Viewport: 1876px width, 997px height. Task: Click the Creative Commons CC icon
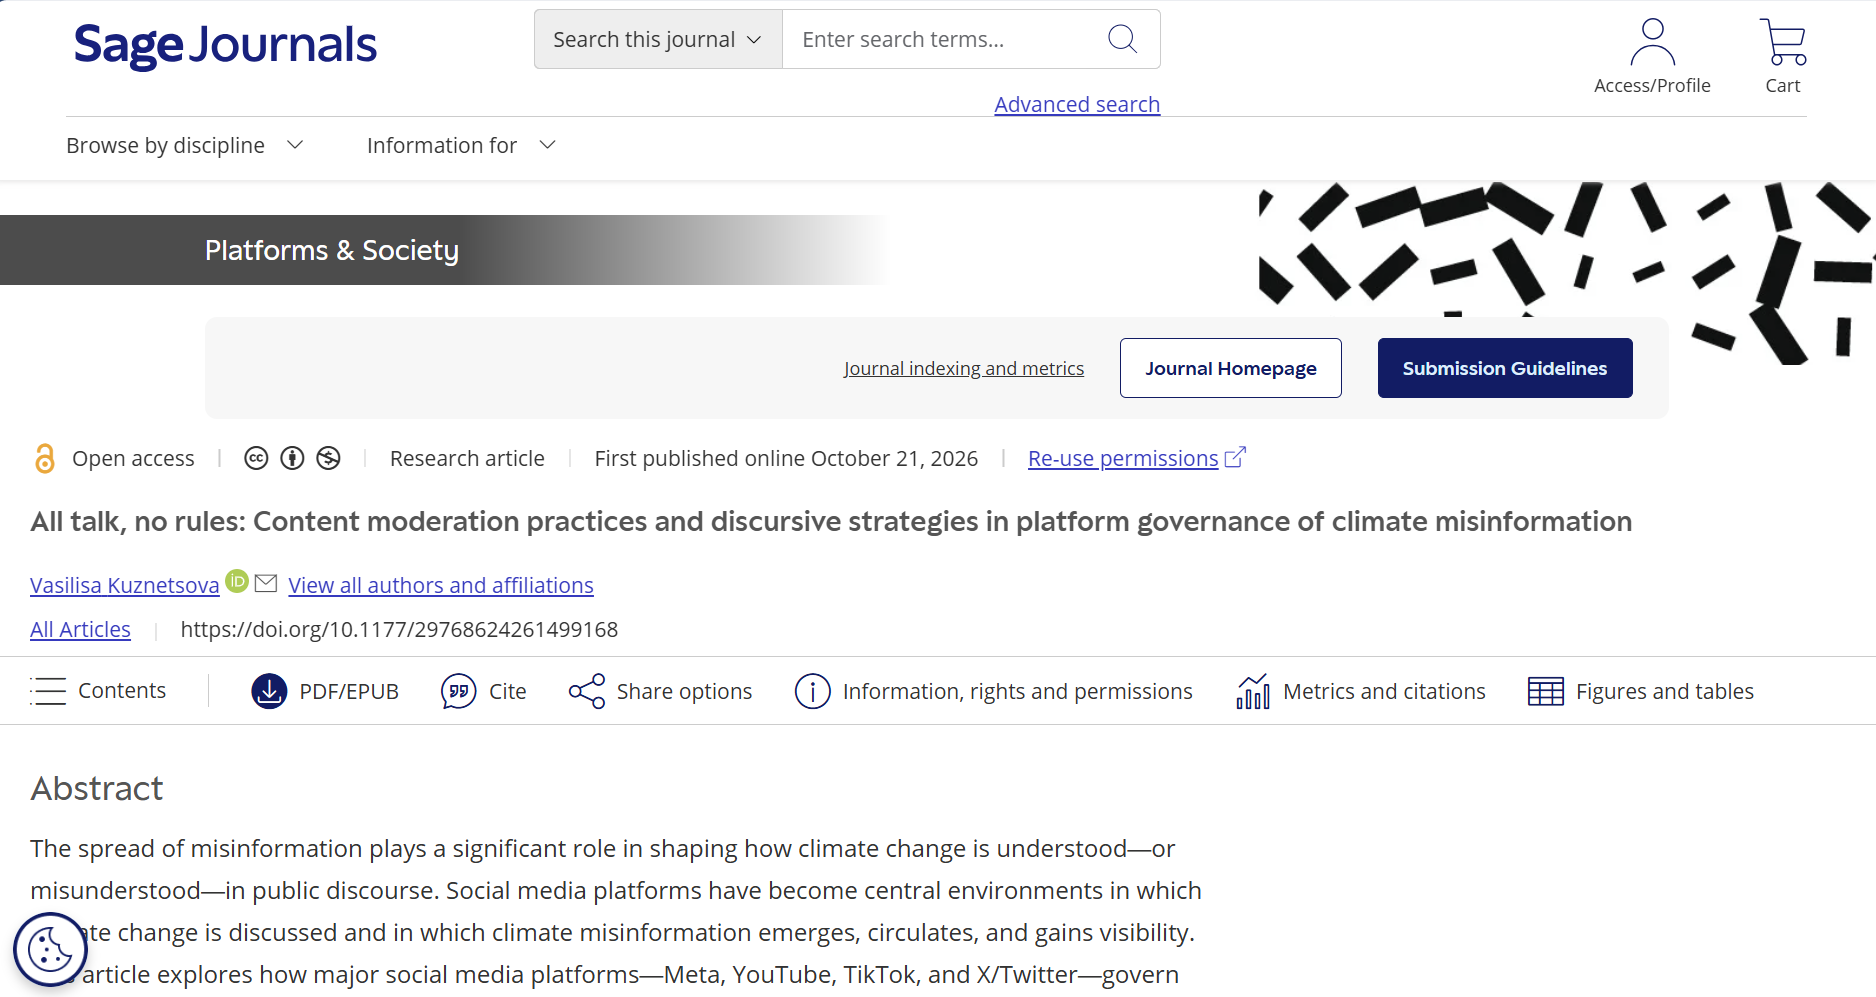coord(256,458)
